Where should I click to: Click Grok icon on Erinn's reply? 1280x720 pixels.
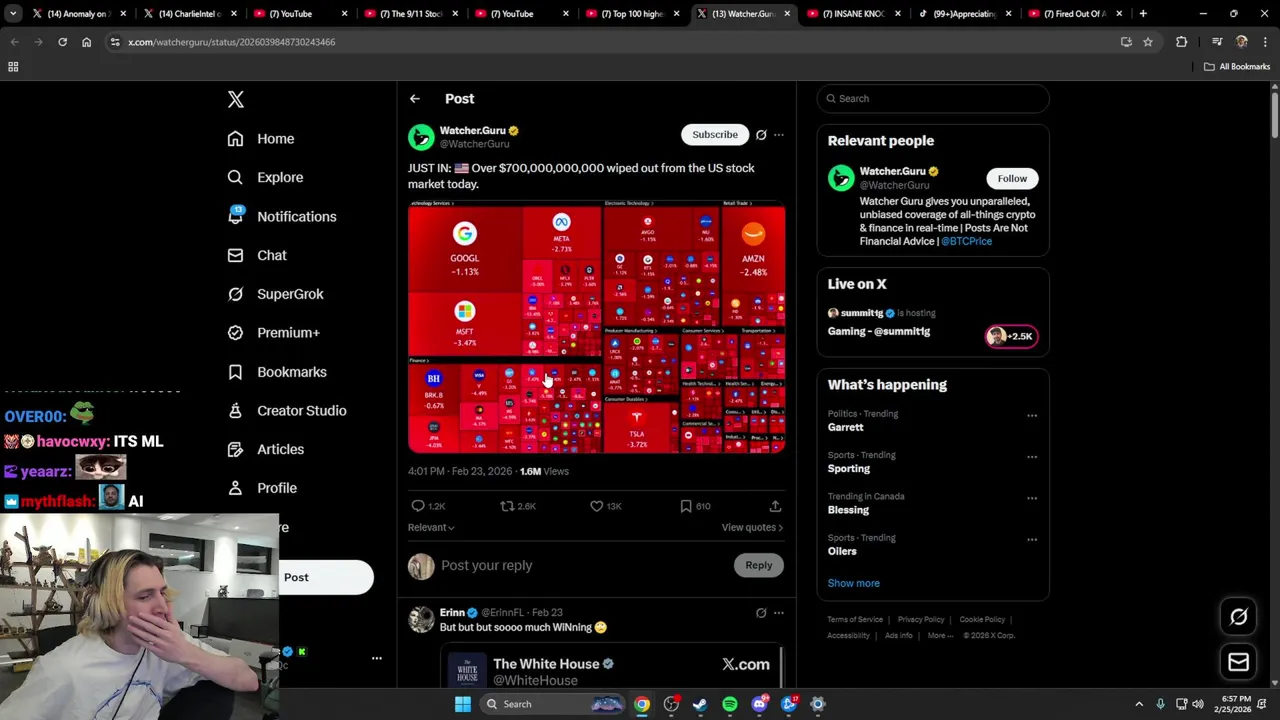761,613
